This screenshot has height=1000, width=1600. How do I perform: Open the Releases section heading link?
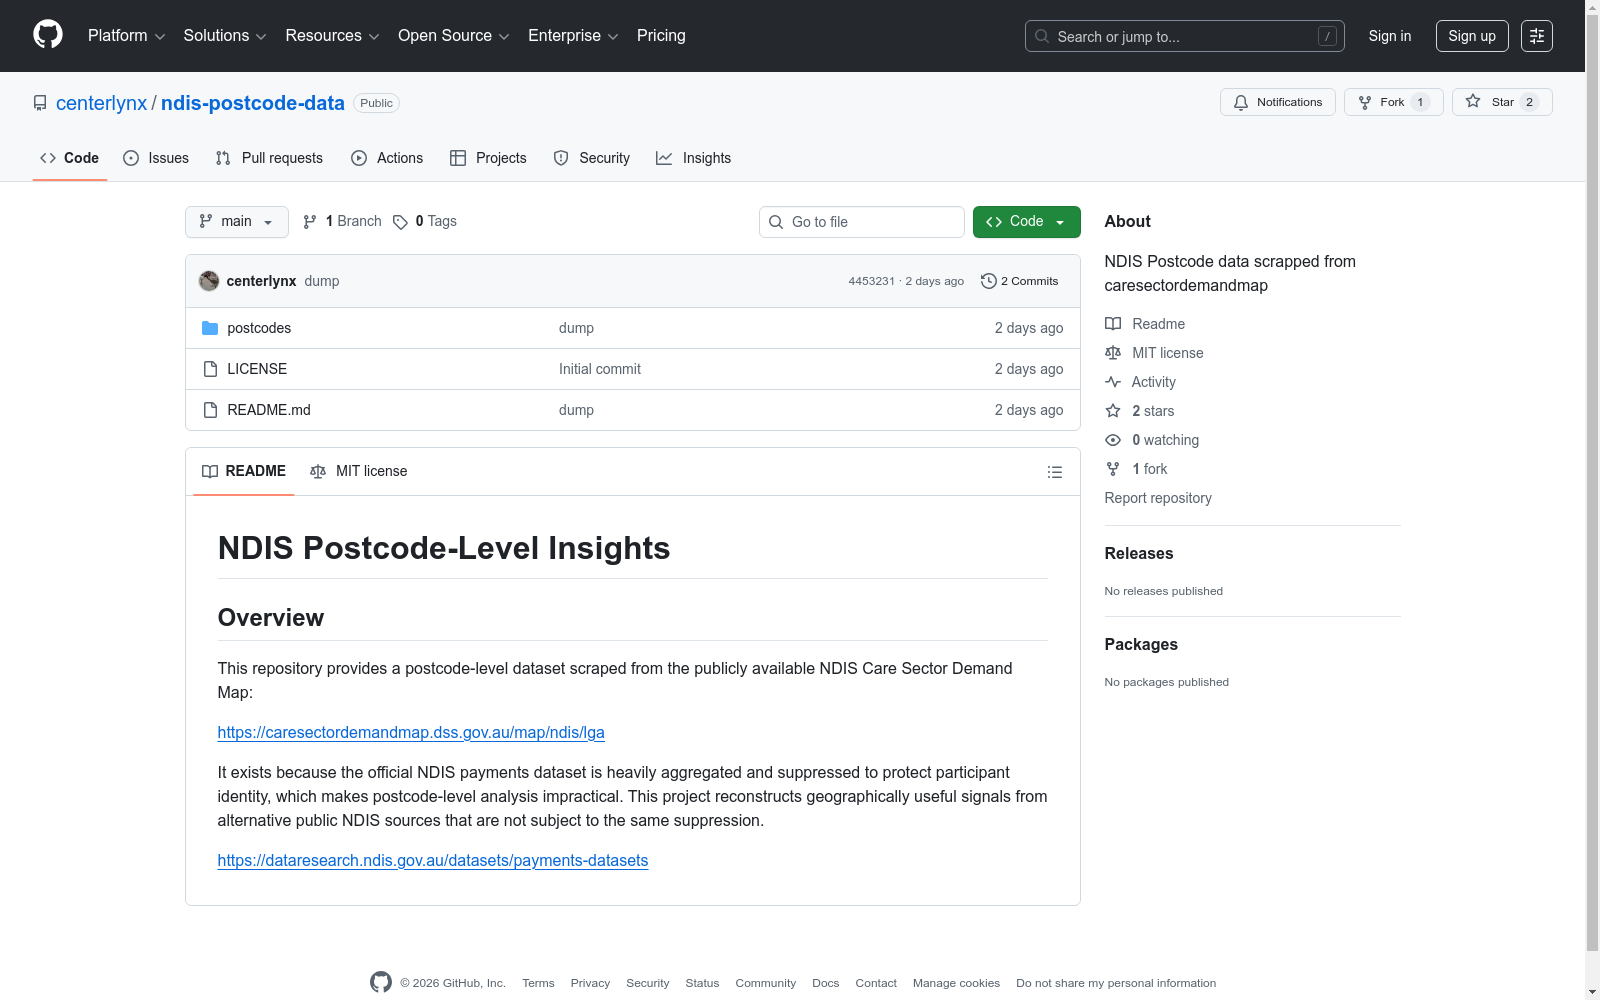(1139, 554)
